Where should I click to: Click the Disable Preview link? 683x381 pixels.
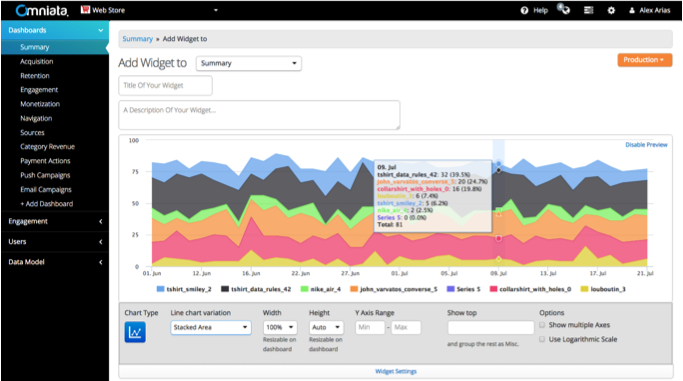point(646,145)
